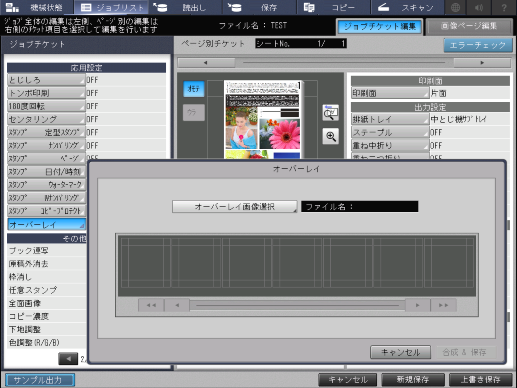Viewport: 517px width, 388px height.
Task: Click the globe icon in top bar
Action: pyautogui.click(x=455, y=7)
